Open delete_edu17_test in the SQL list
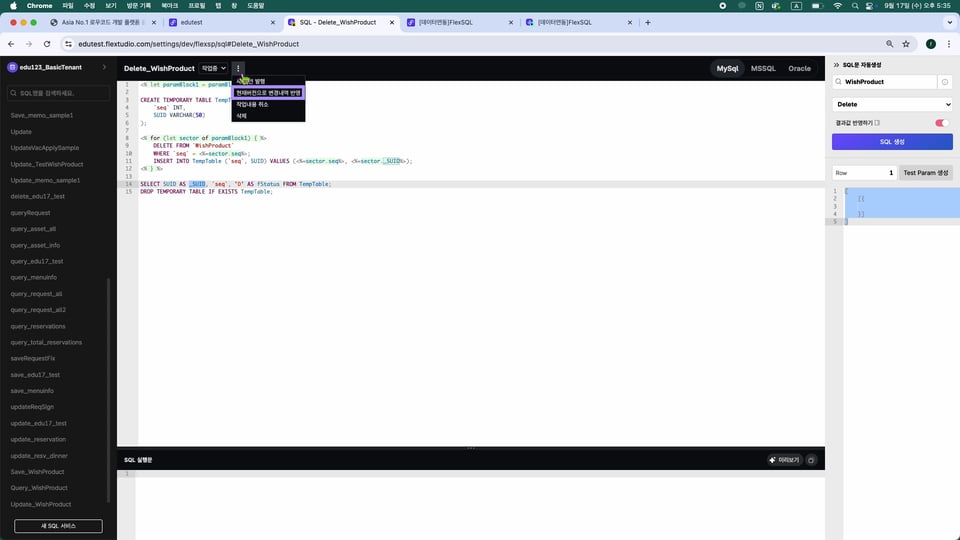The width and height of the screenshot is (960, 540). tap(37, 197)
